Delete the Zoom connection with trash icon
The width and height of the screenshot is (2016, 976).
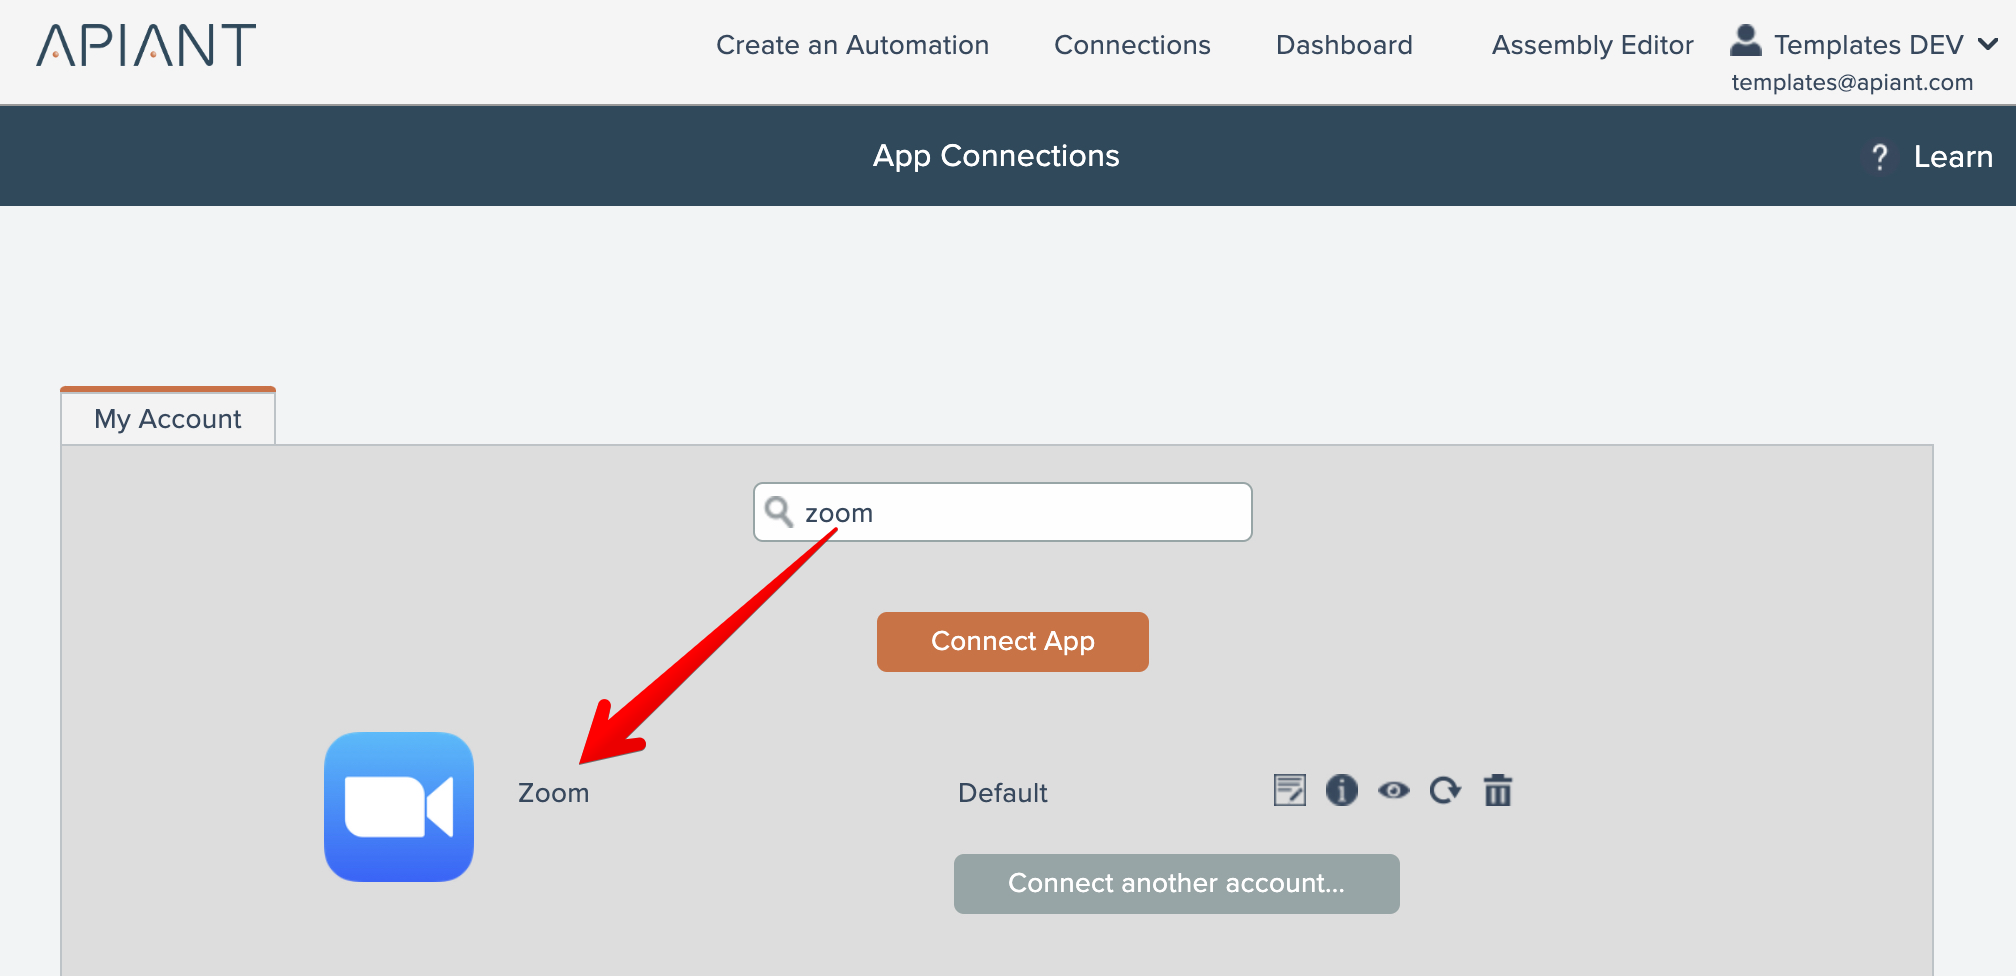(x=1498, y=790)
